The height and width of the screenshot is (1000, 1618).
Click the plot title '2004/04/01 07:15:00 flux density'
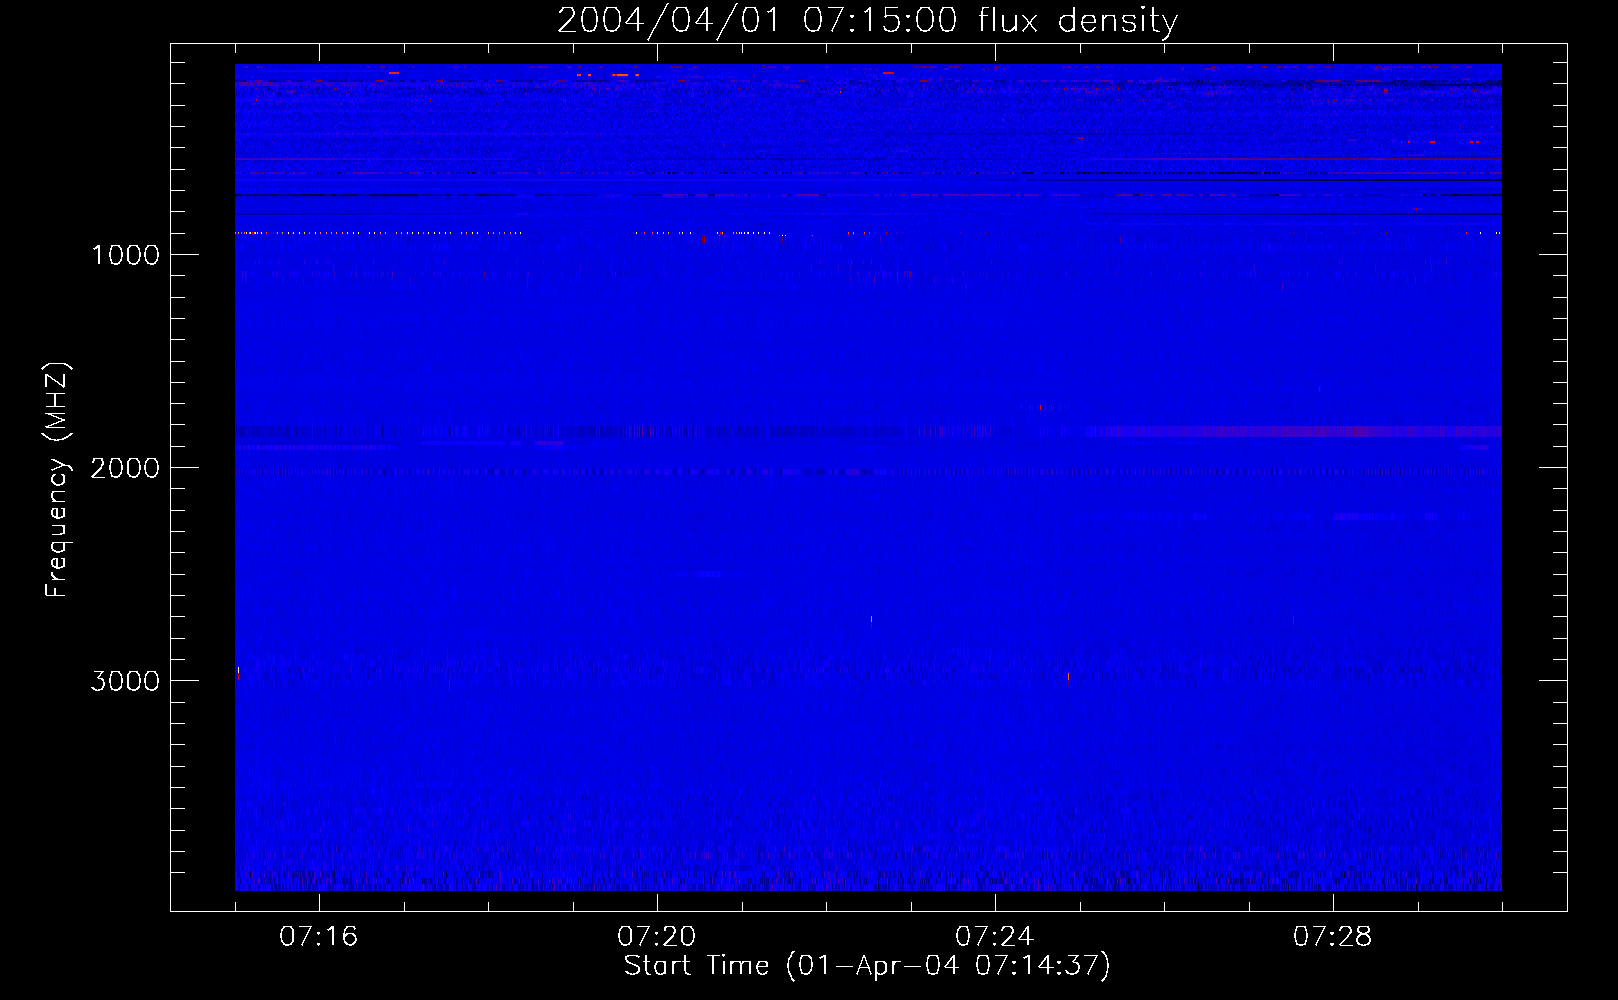(867, 21)
